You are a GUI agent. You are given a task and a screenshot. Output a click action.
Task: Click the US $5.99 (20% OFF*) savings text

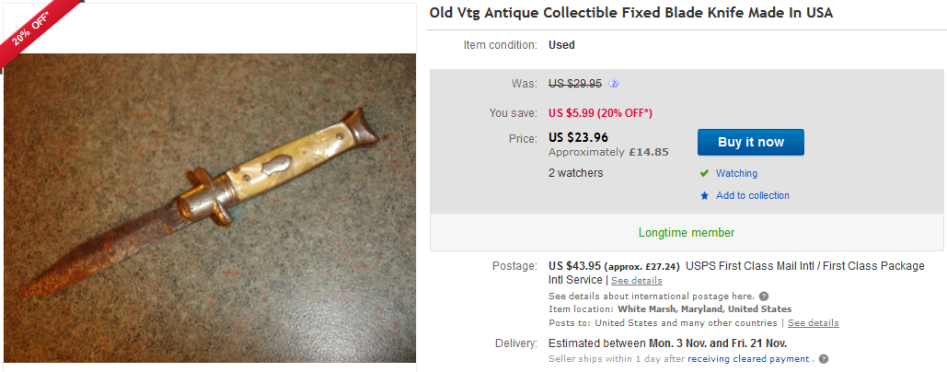(x=600, y=113)
